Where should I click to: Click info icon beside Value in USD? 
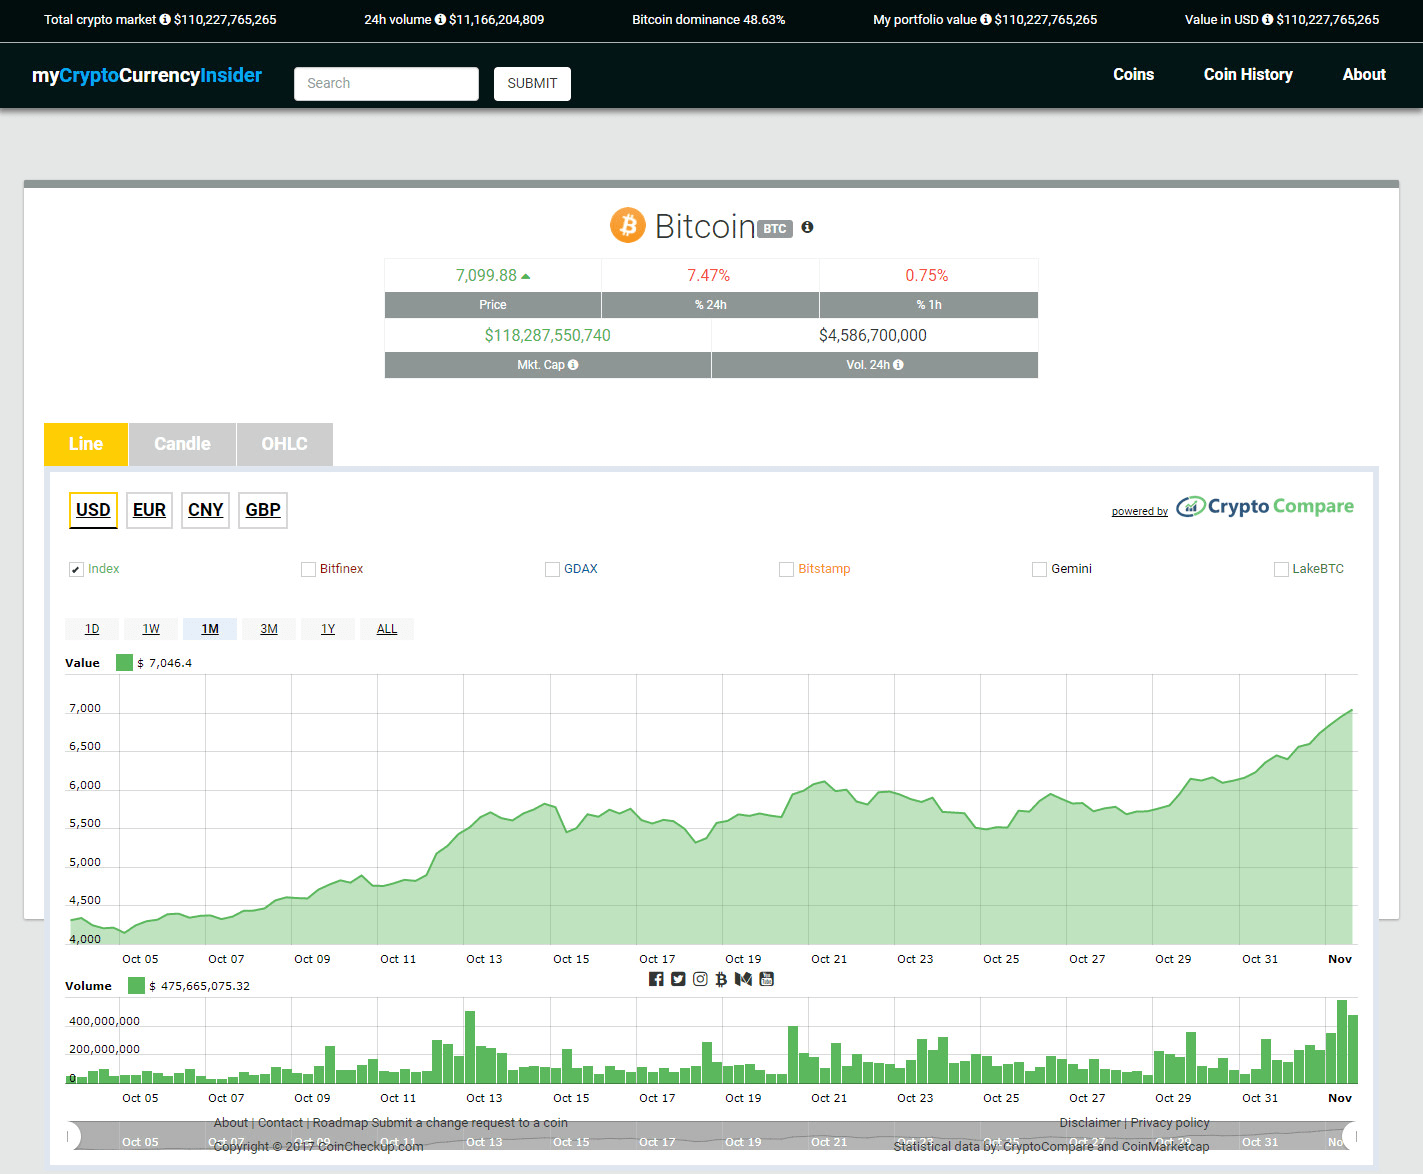pos(1268,19)
